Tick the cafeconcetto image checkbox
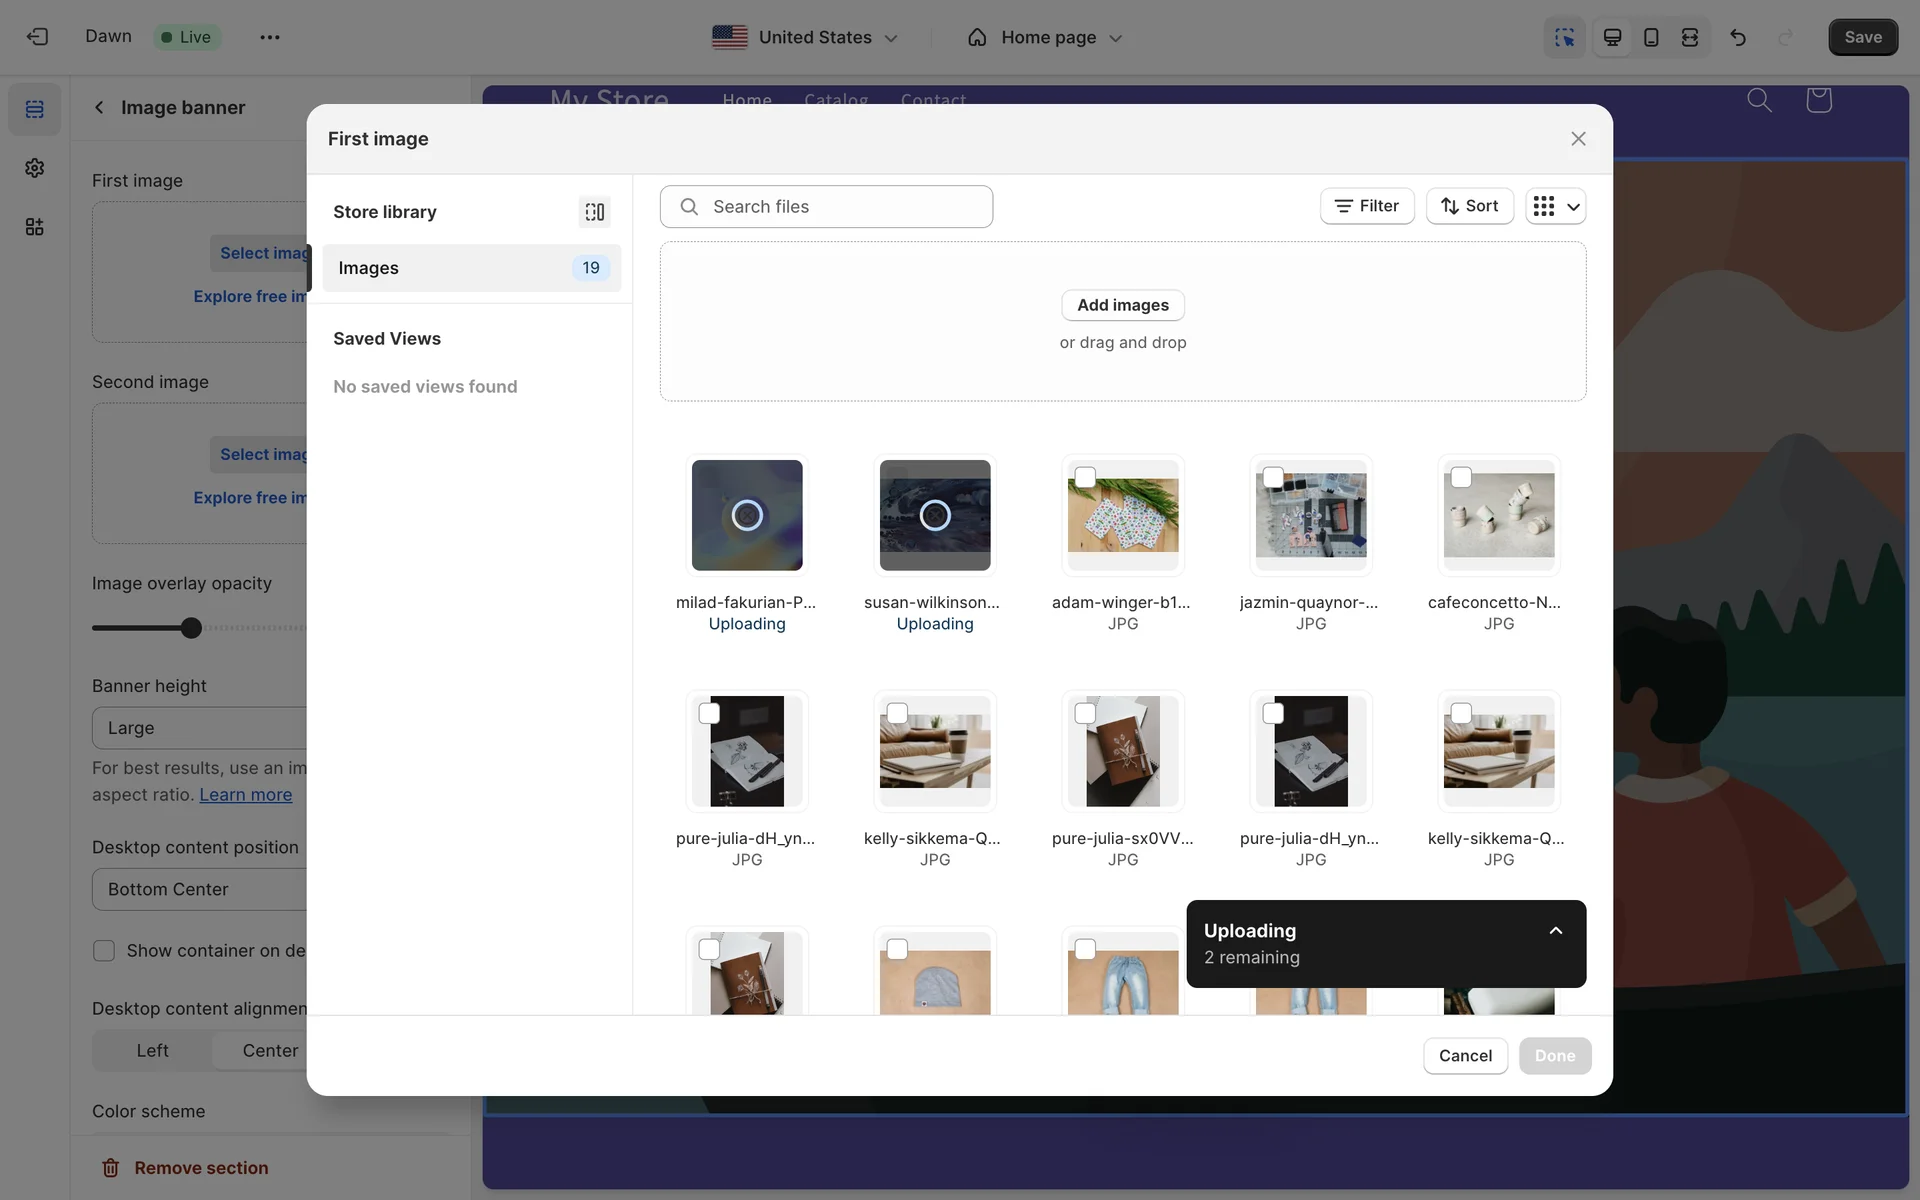The image size is (1920, 1200). click(1461, 477)
